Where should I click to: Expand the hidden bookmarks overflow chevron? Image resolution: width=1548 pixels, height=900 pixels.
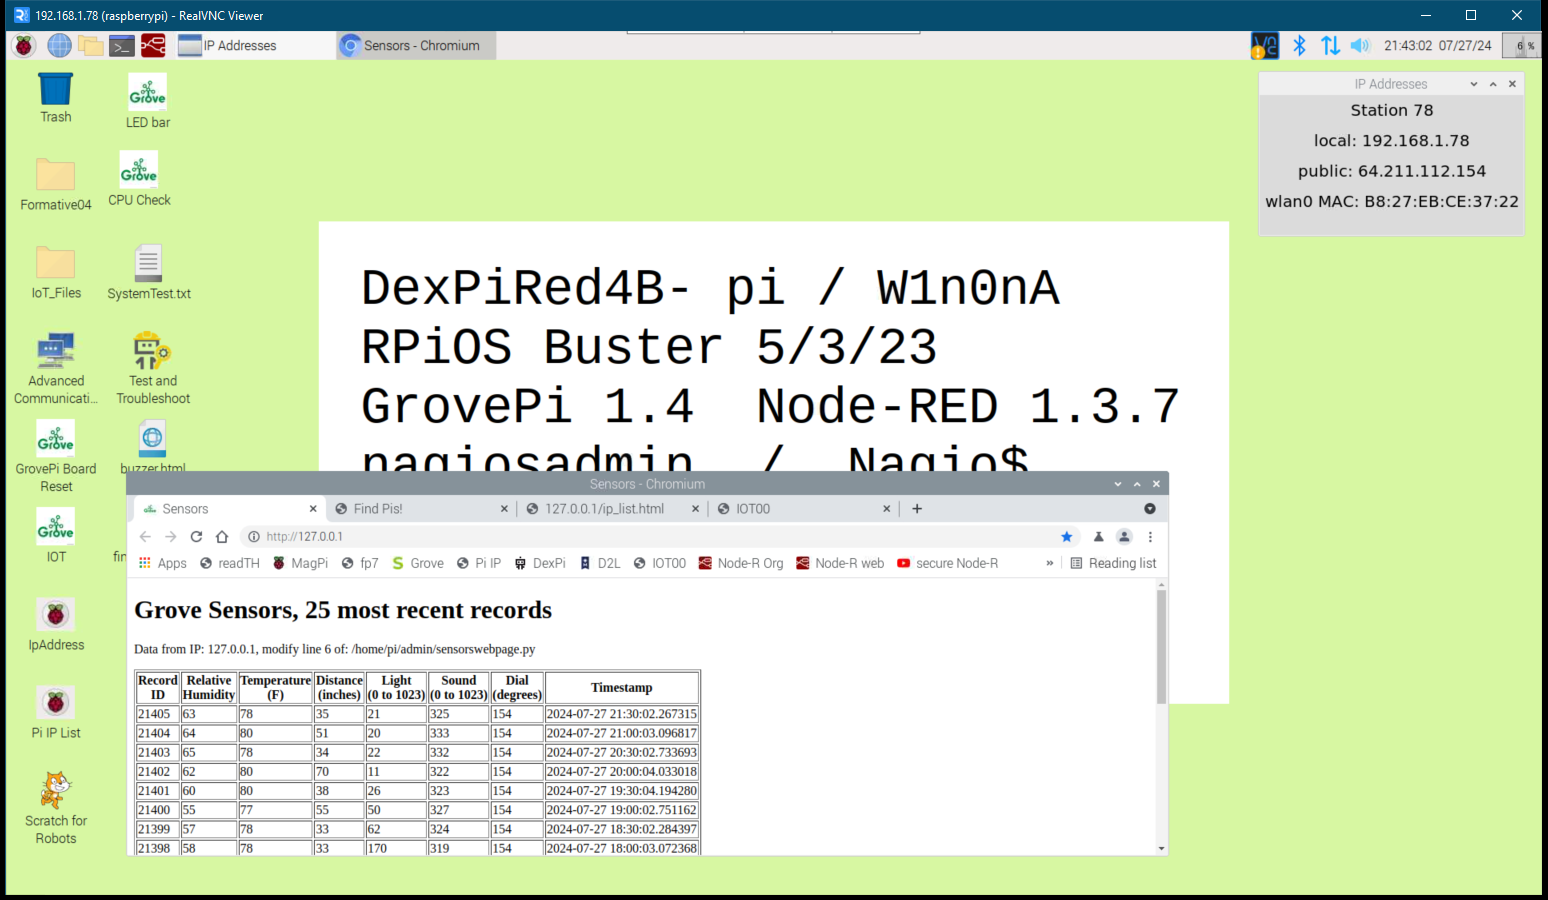pos(1049,563)
